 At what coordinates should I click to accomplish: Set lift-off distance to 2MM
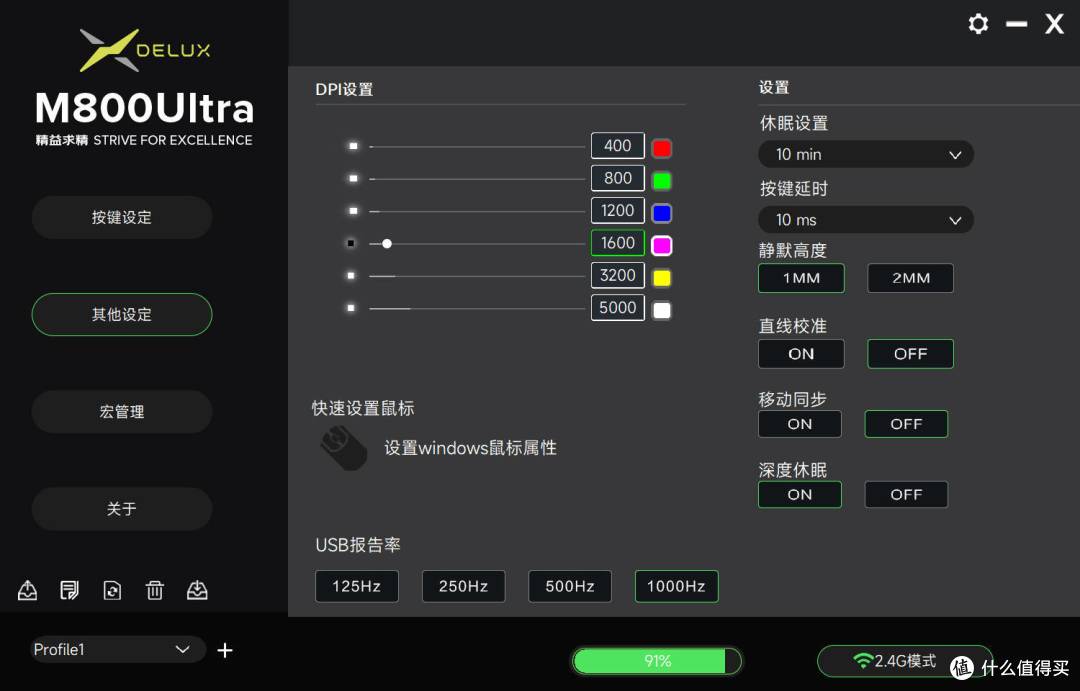pos(911,278)
